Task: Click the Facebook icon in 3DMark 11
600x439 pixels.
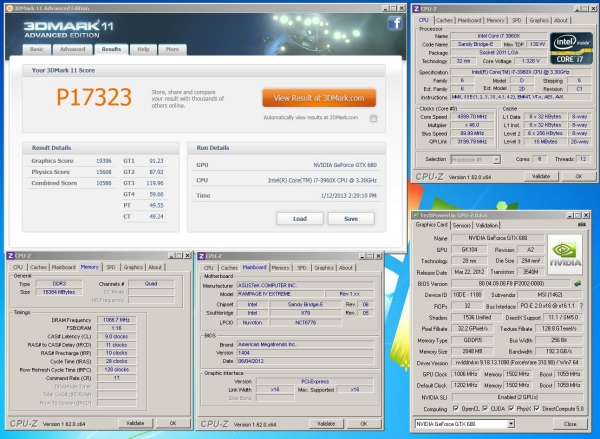Action: point(395,23)
